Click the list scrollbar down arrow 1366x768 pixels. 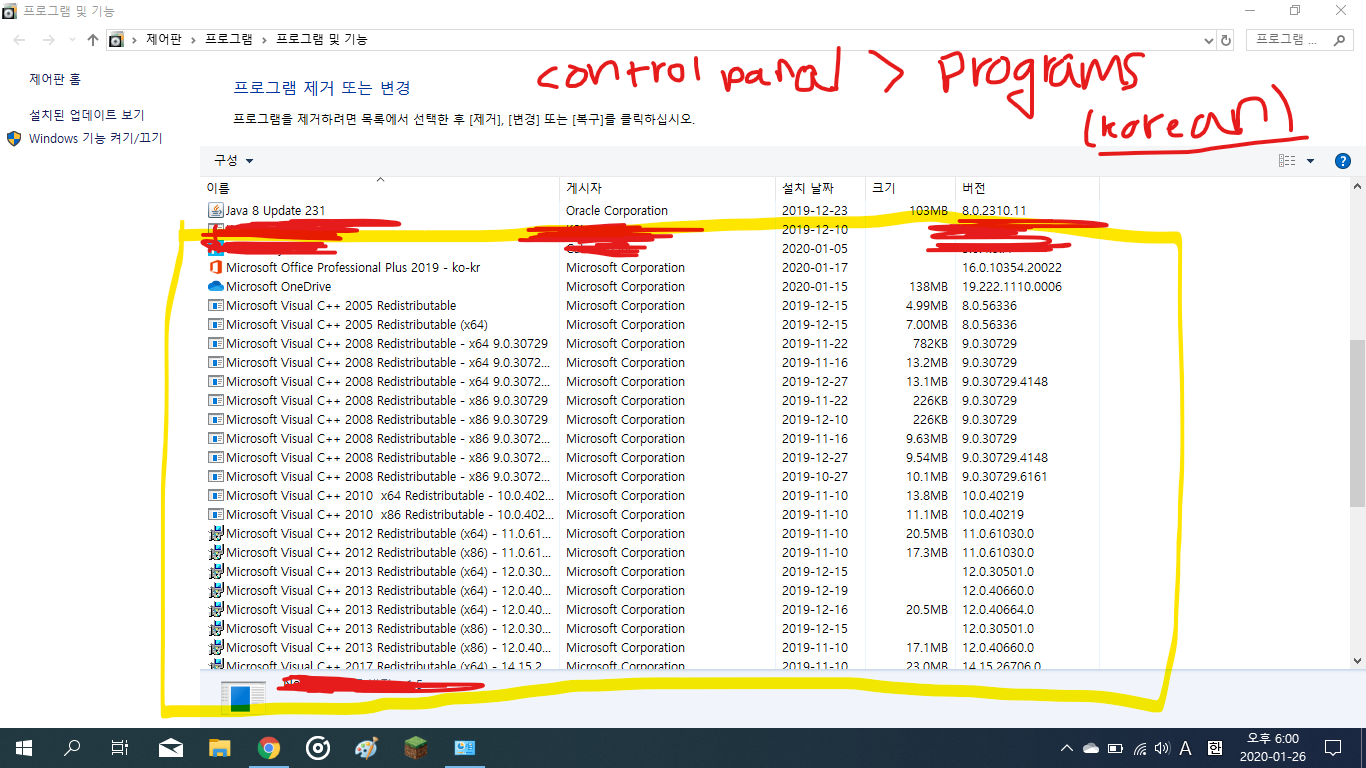1357,661
